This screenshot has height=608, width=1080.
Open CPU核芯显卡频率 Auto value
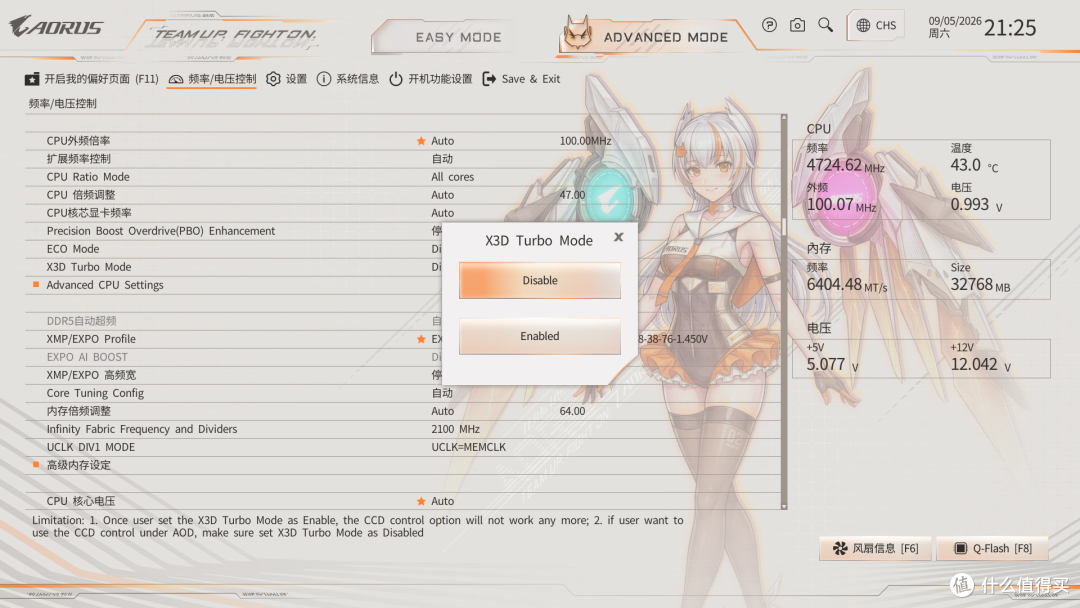click(442, 213)
